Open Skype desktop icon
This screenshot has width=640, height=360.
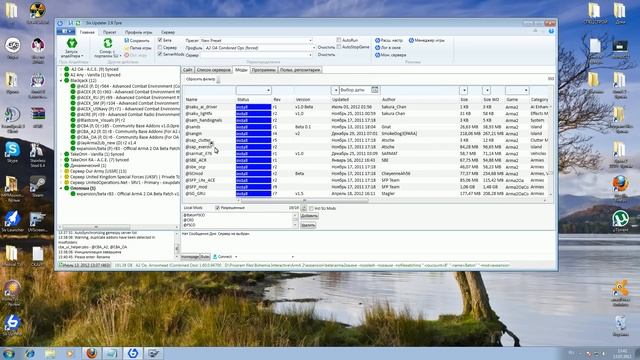pyautogui.click(x=12, y=152)
